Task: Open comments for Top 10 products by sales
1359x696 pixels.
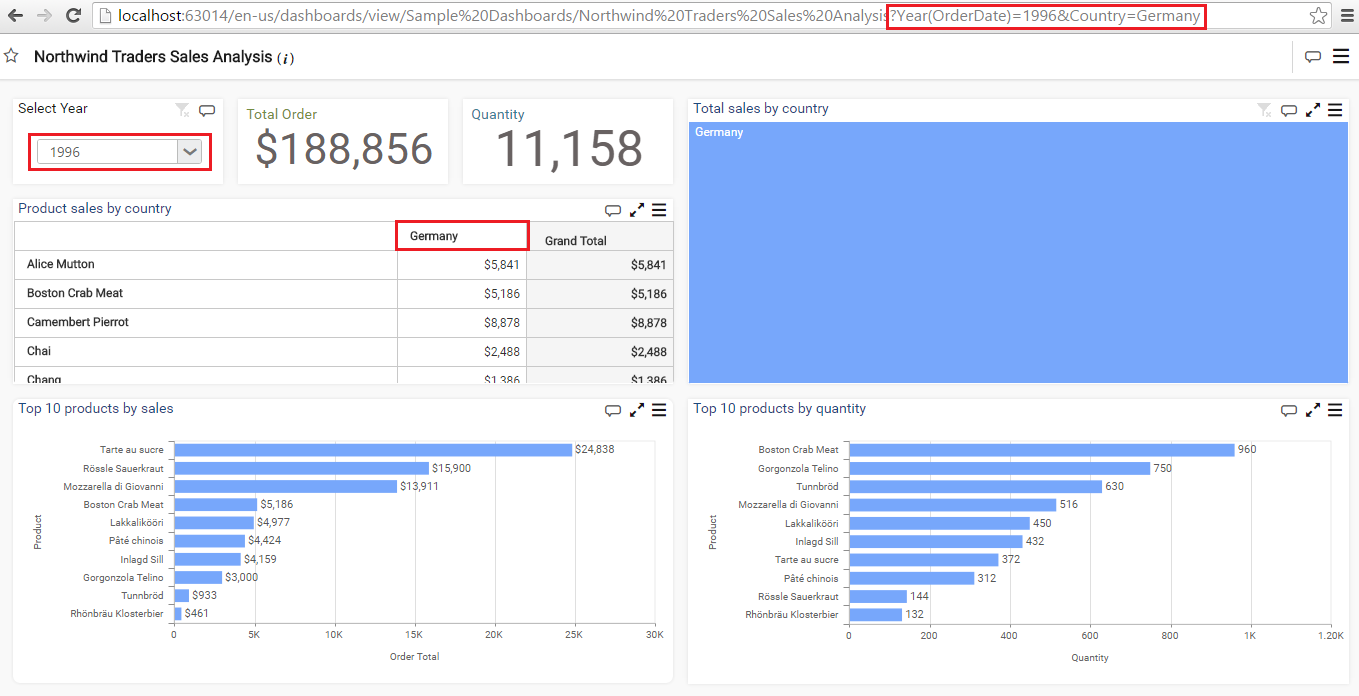Action: (613, 410)
